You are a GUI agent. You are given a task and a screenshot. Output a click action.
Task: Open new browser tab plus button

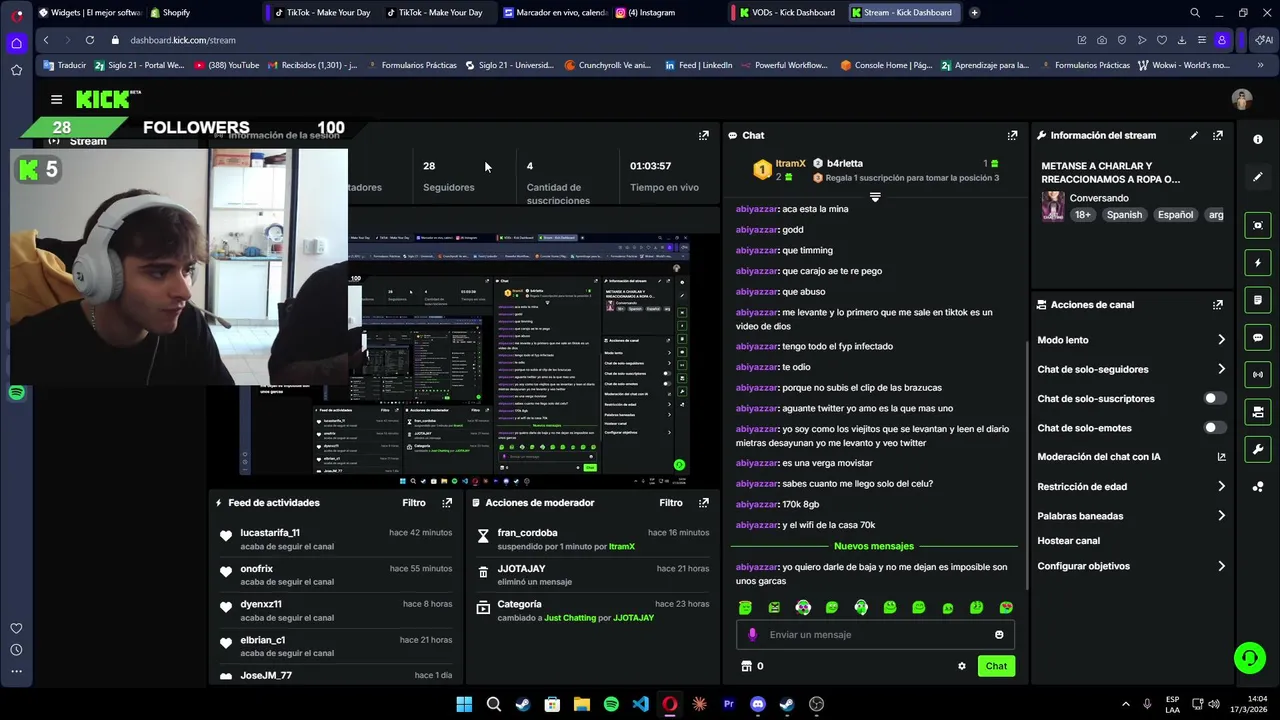(x=974, y=13)
